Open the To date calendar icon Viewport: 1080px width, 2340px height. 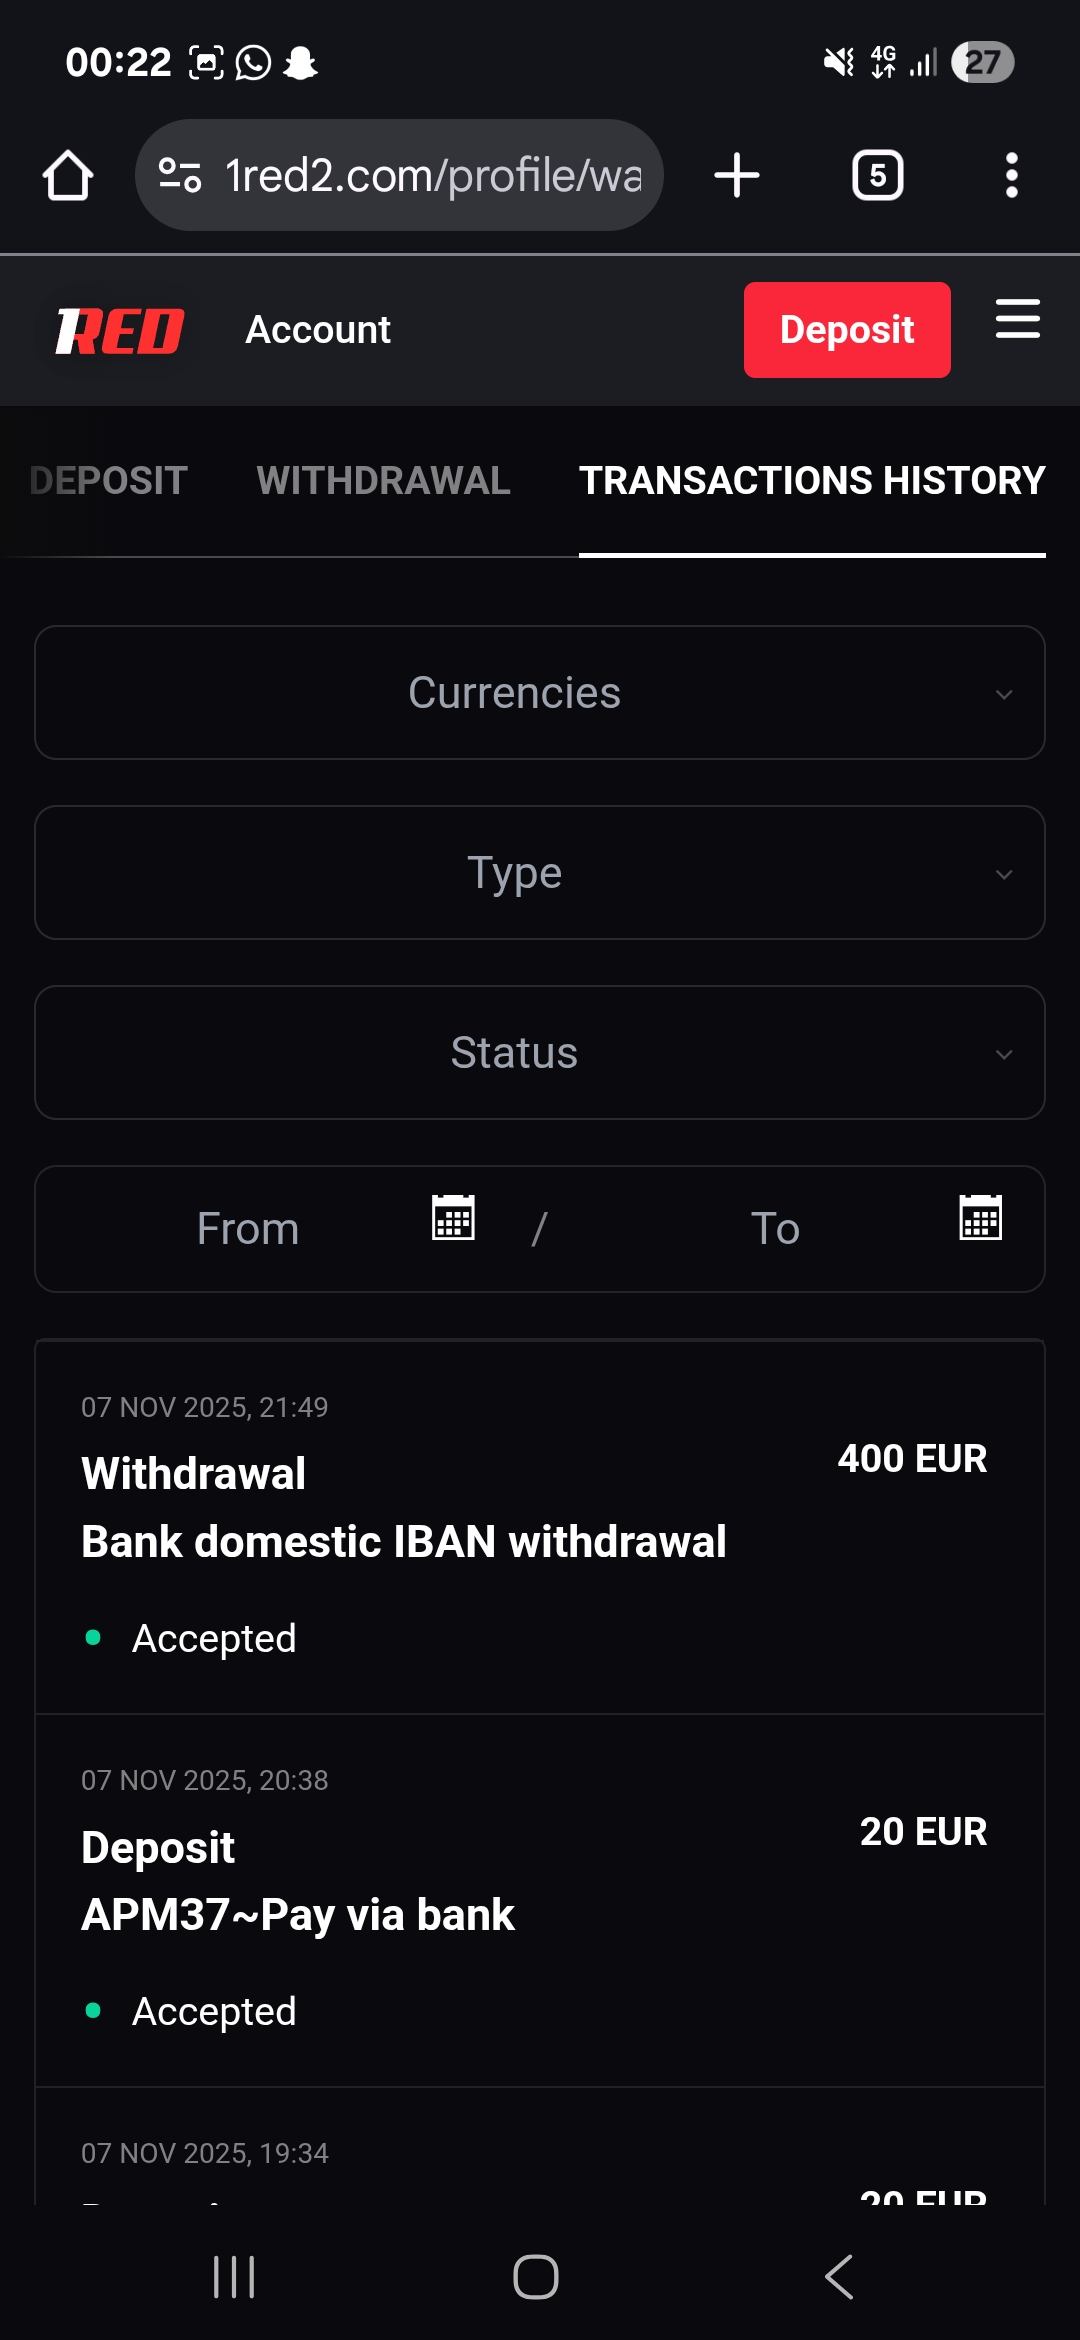[980, 1218]
